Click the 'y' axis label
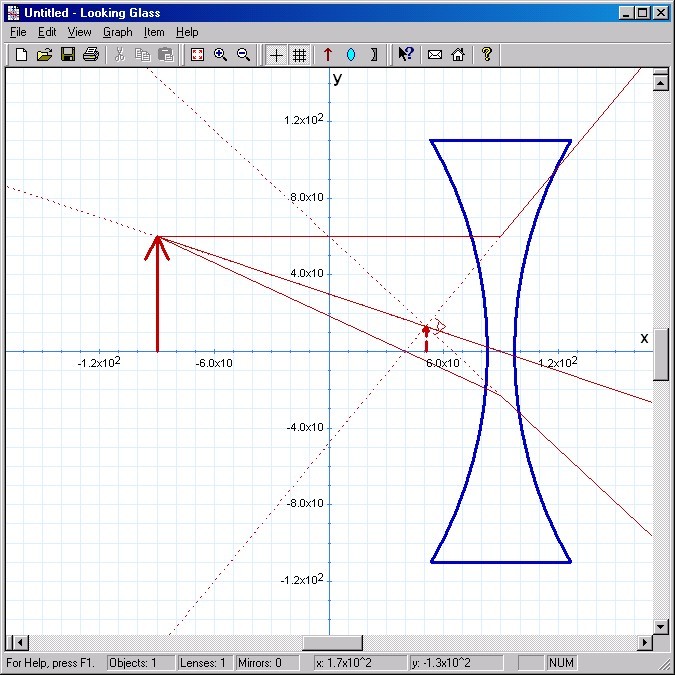This screenshot has height=675, width=675. coord(338,78)
